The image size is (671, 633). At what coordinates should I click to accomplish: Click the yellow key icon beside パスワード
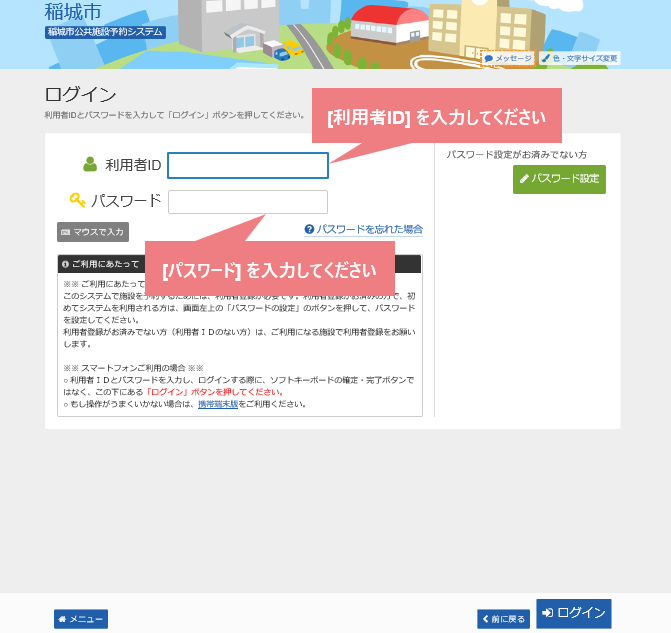click(x=77, y=200)
